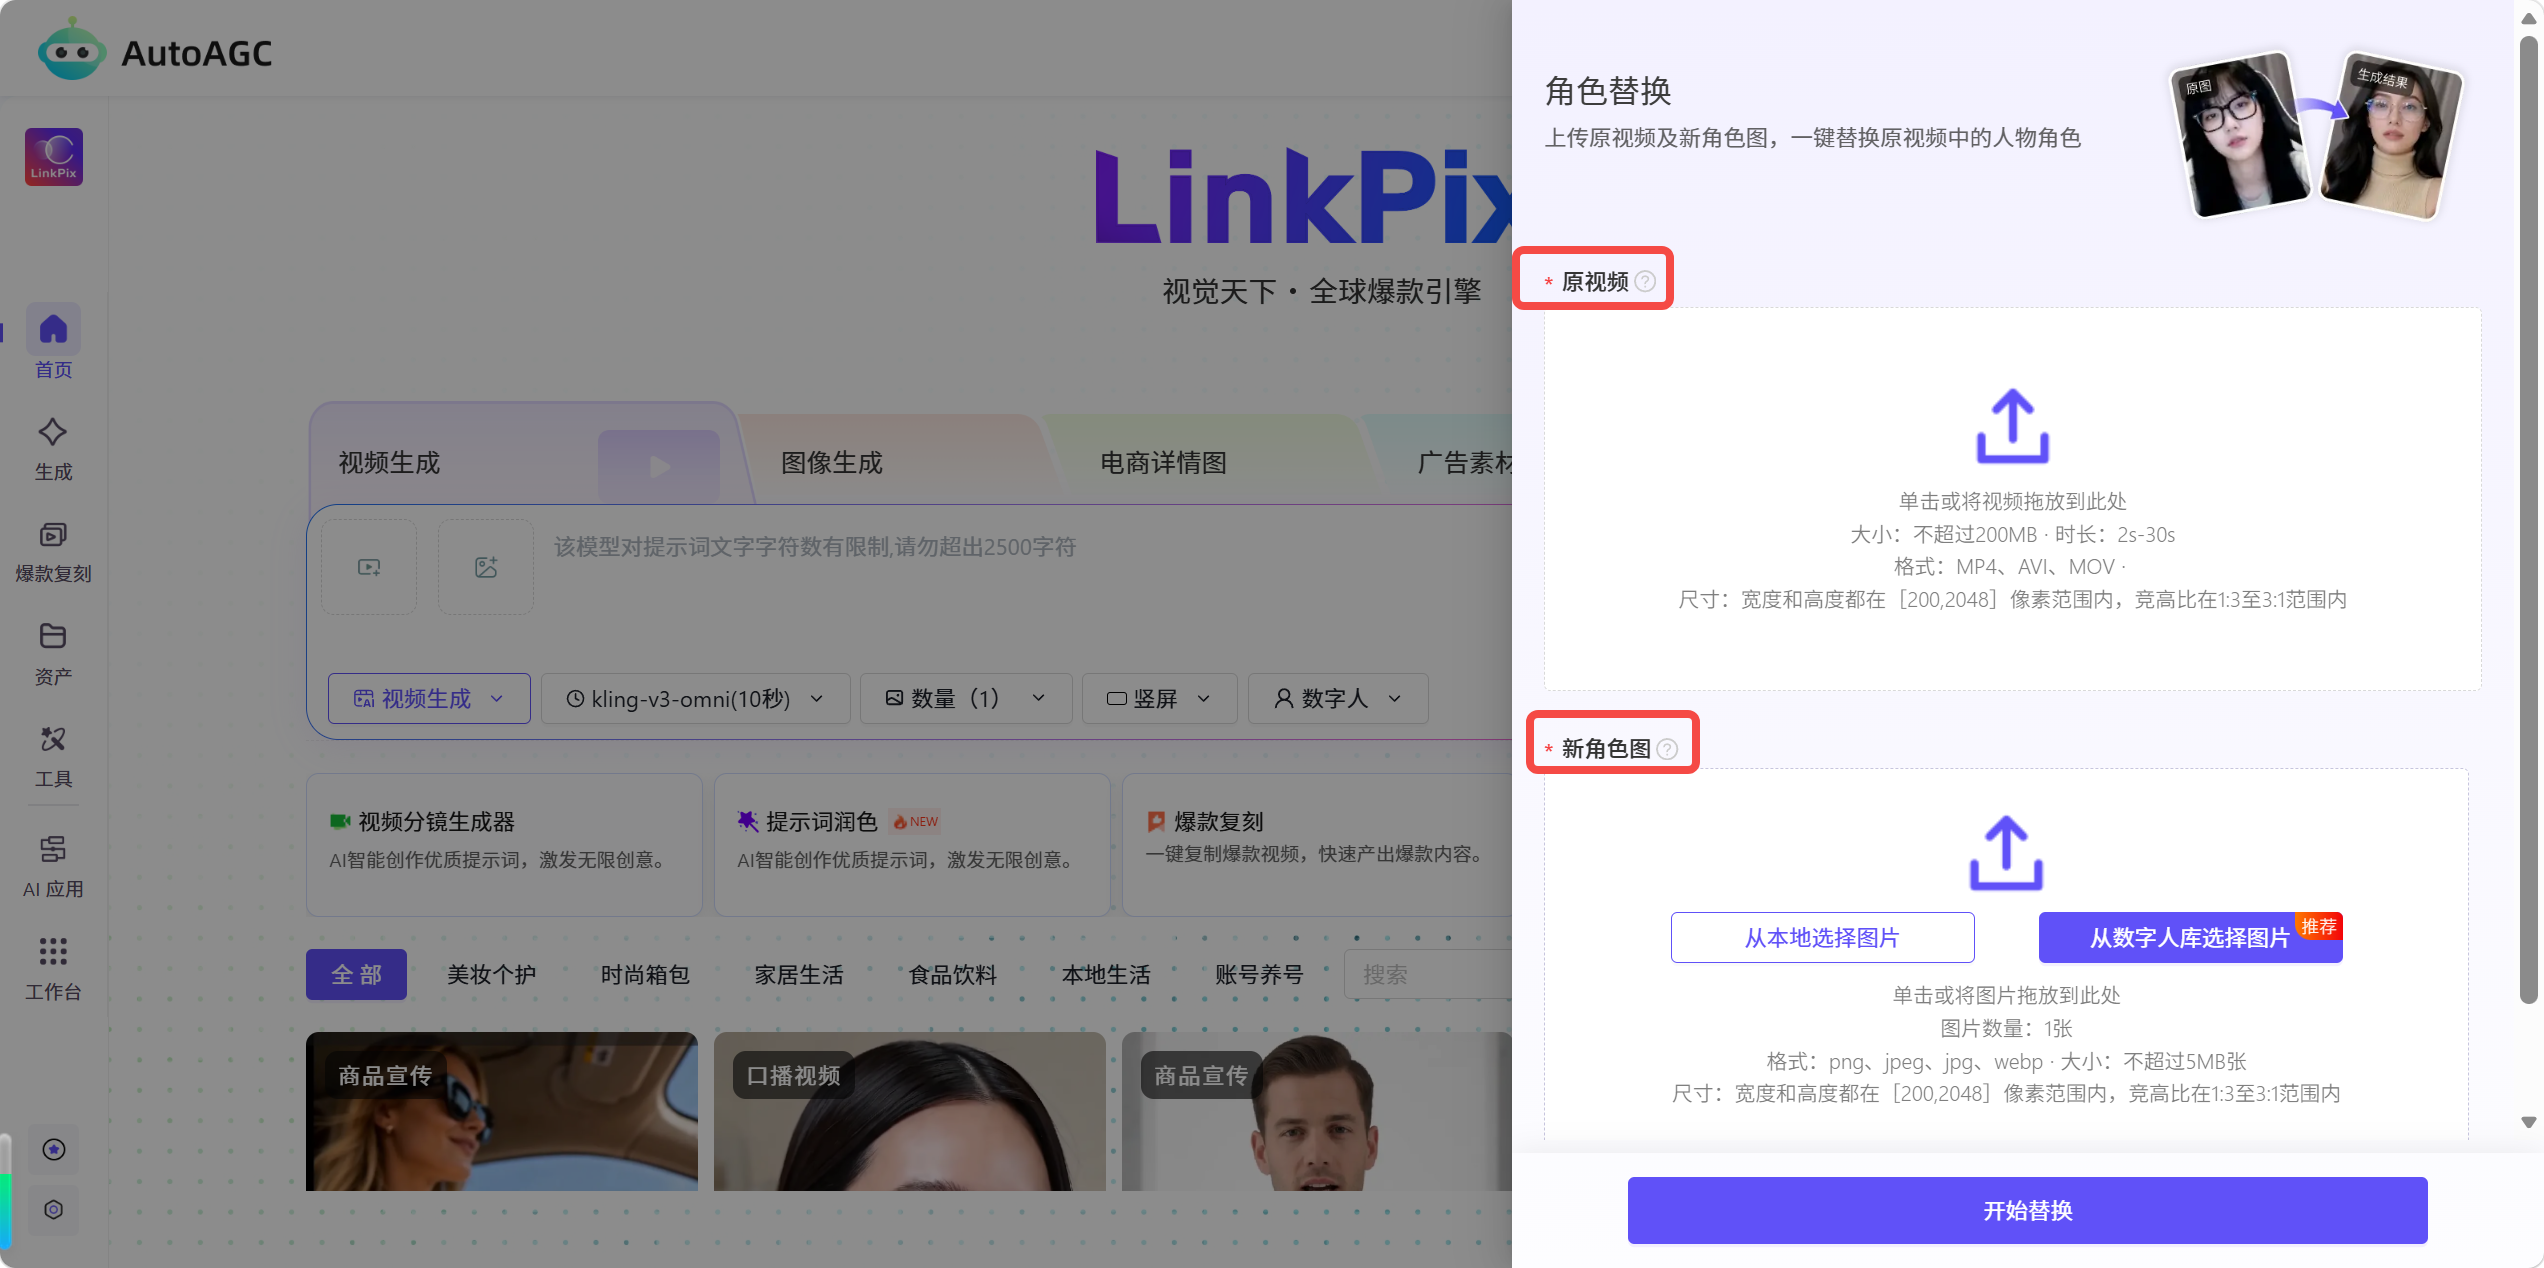The width and height of the screenshot is (2544, 1268).
Task: Open the 数量 (1) dropdown
Action: pyautogui.click(x=966, y=698)
